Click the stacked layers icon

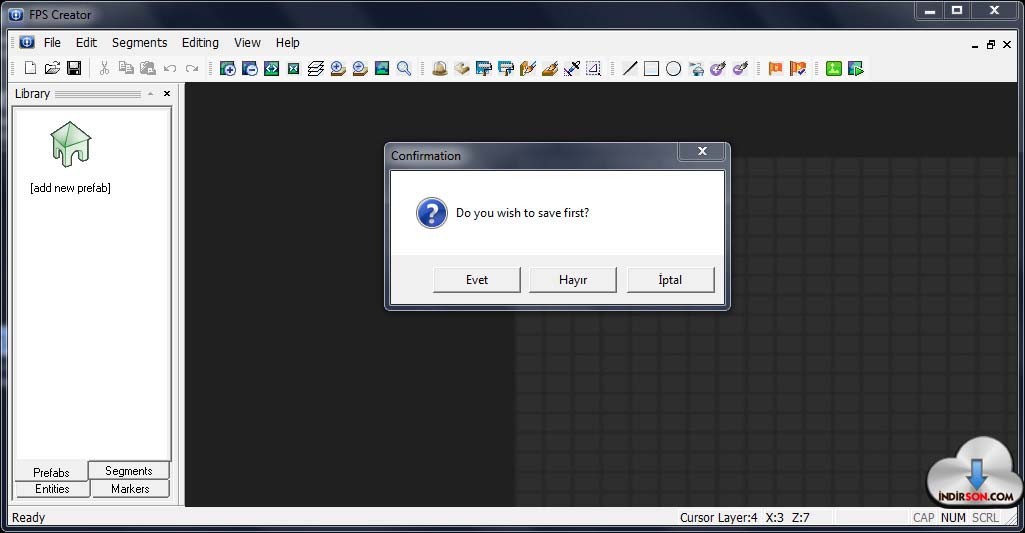(316, 68)
